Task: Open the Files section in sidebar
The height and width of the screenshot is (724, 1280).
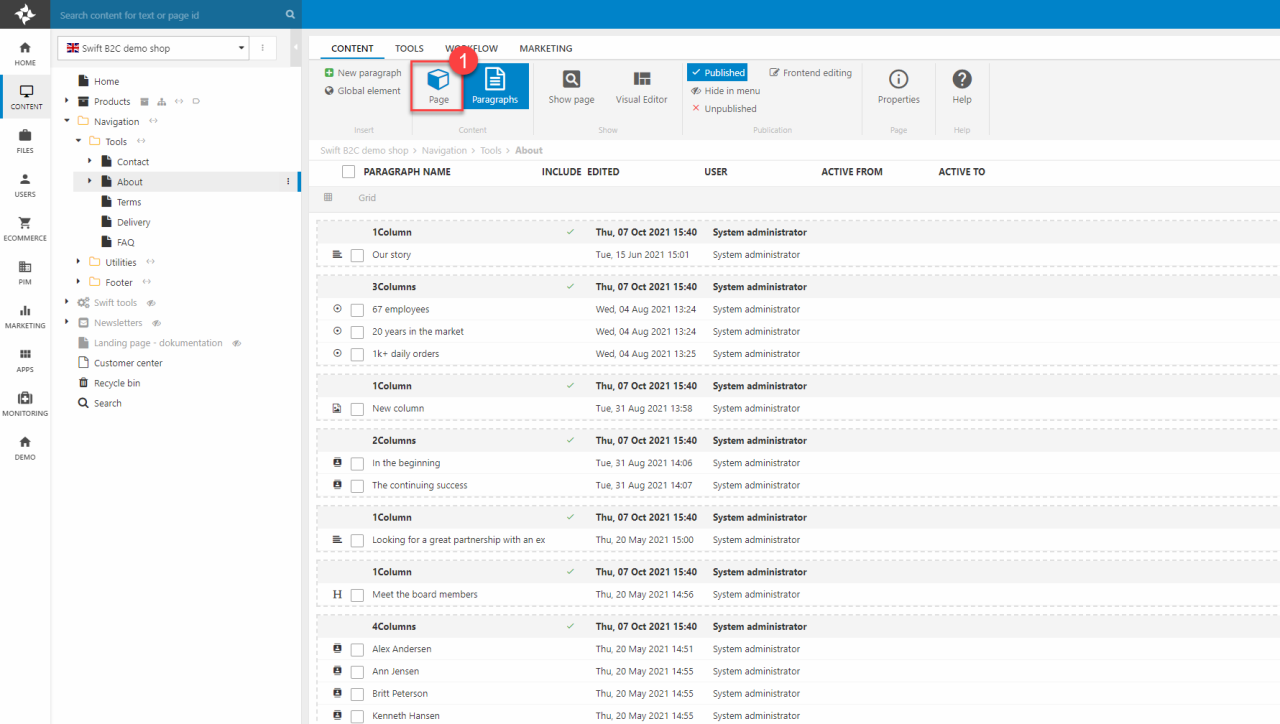Action: [x=25, y=141]
